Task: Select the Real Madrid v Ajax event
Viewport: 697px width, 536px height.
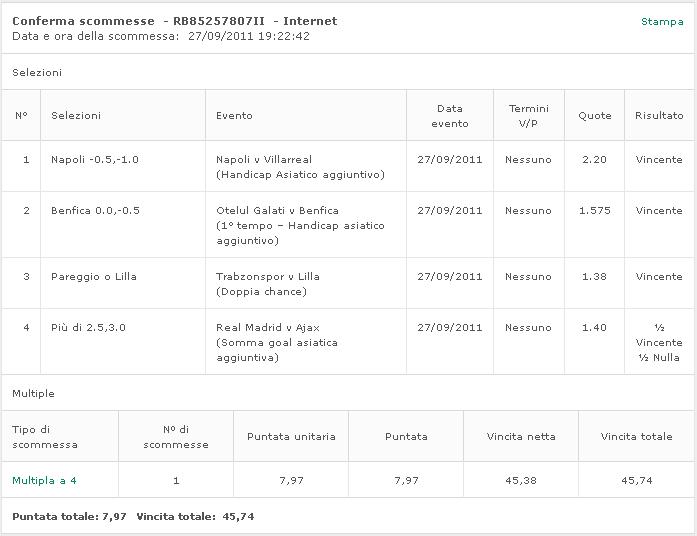Action: pyautogui.click(x=268, y=328)
